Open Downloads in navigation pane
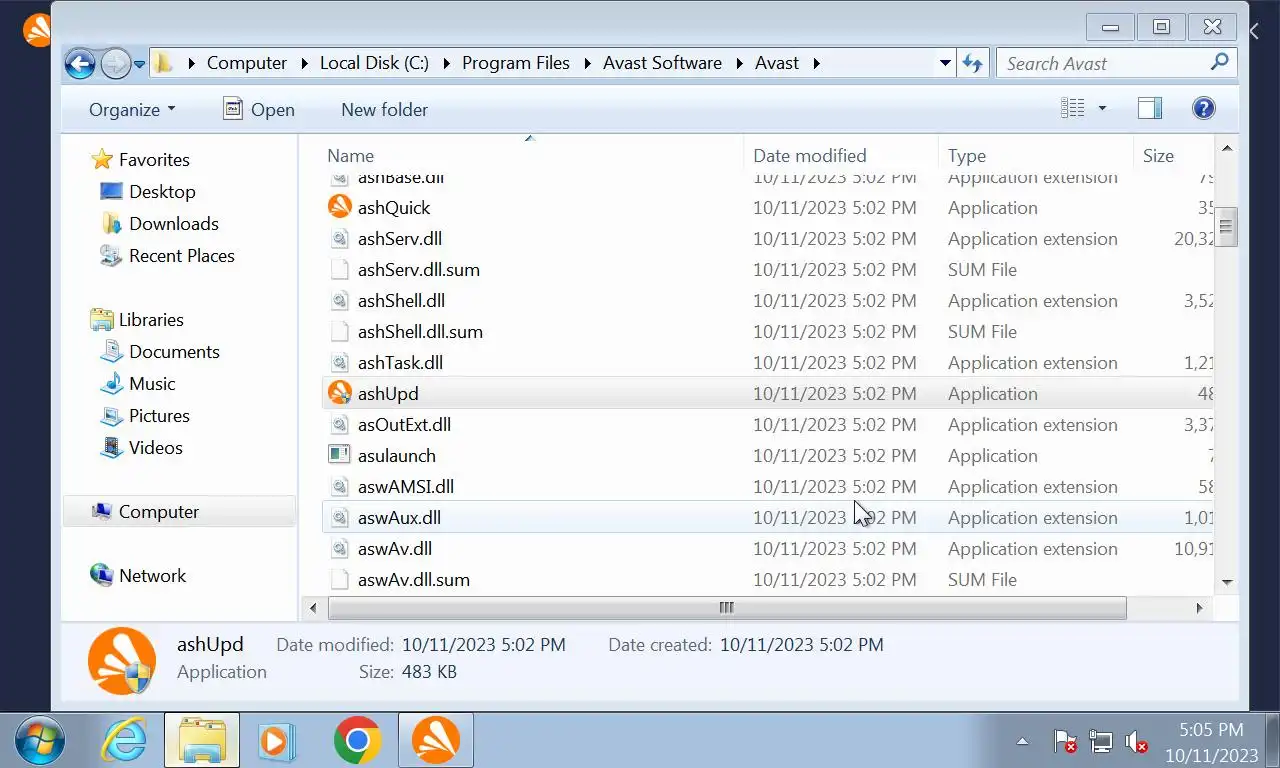This screenshot has width=1280, height=768. (x=173, y=223)
